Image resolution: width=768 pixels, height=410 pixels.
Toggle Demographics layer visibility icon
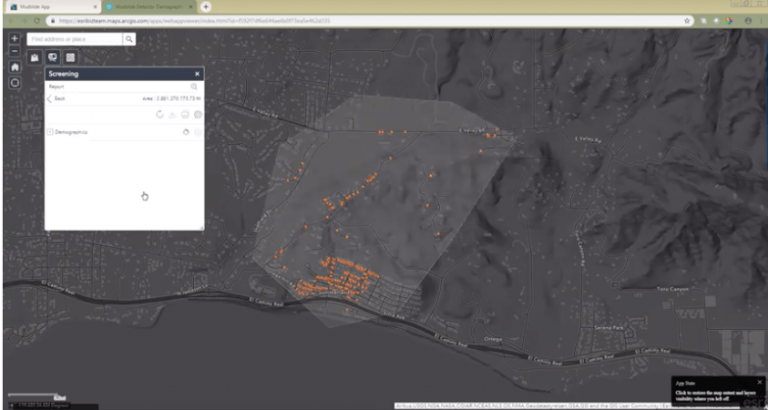pyautogui.click(x=186, y=132)
